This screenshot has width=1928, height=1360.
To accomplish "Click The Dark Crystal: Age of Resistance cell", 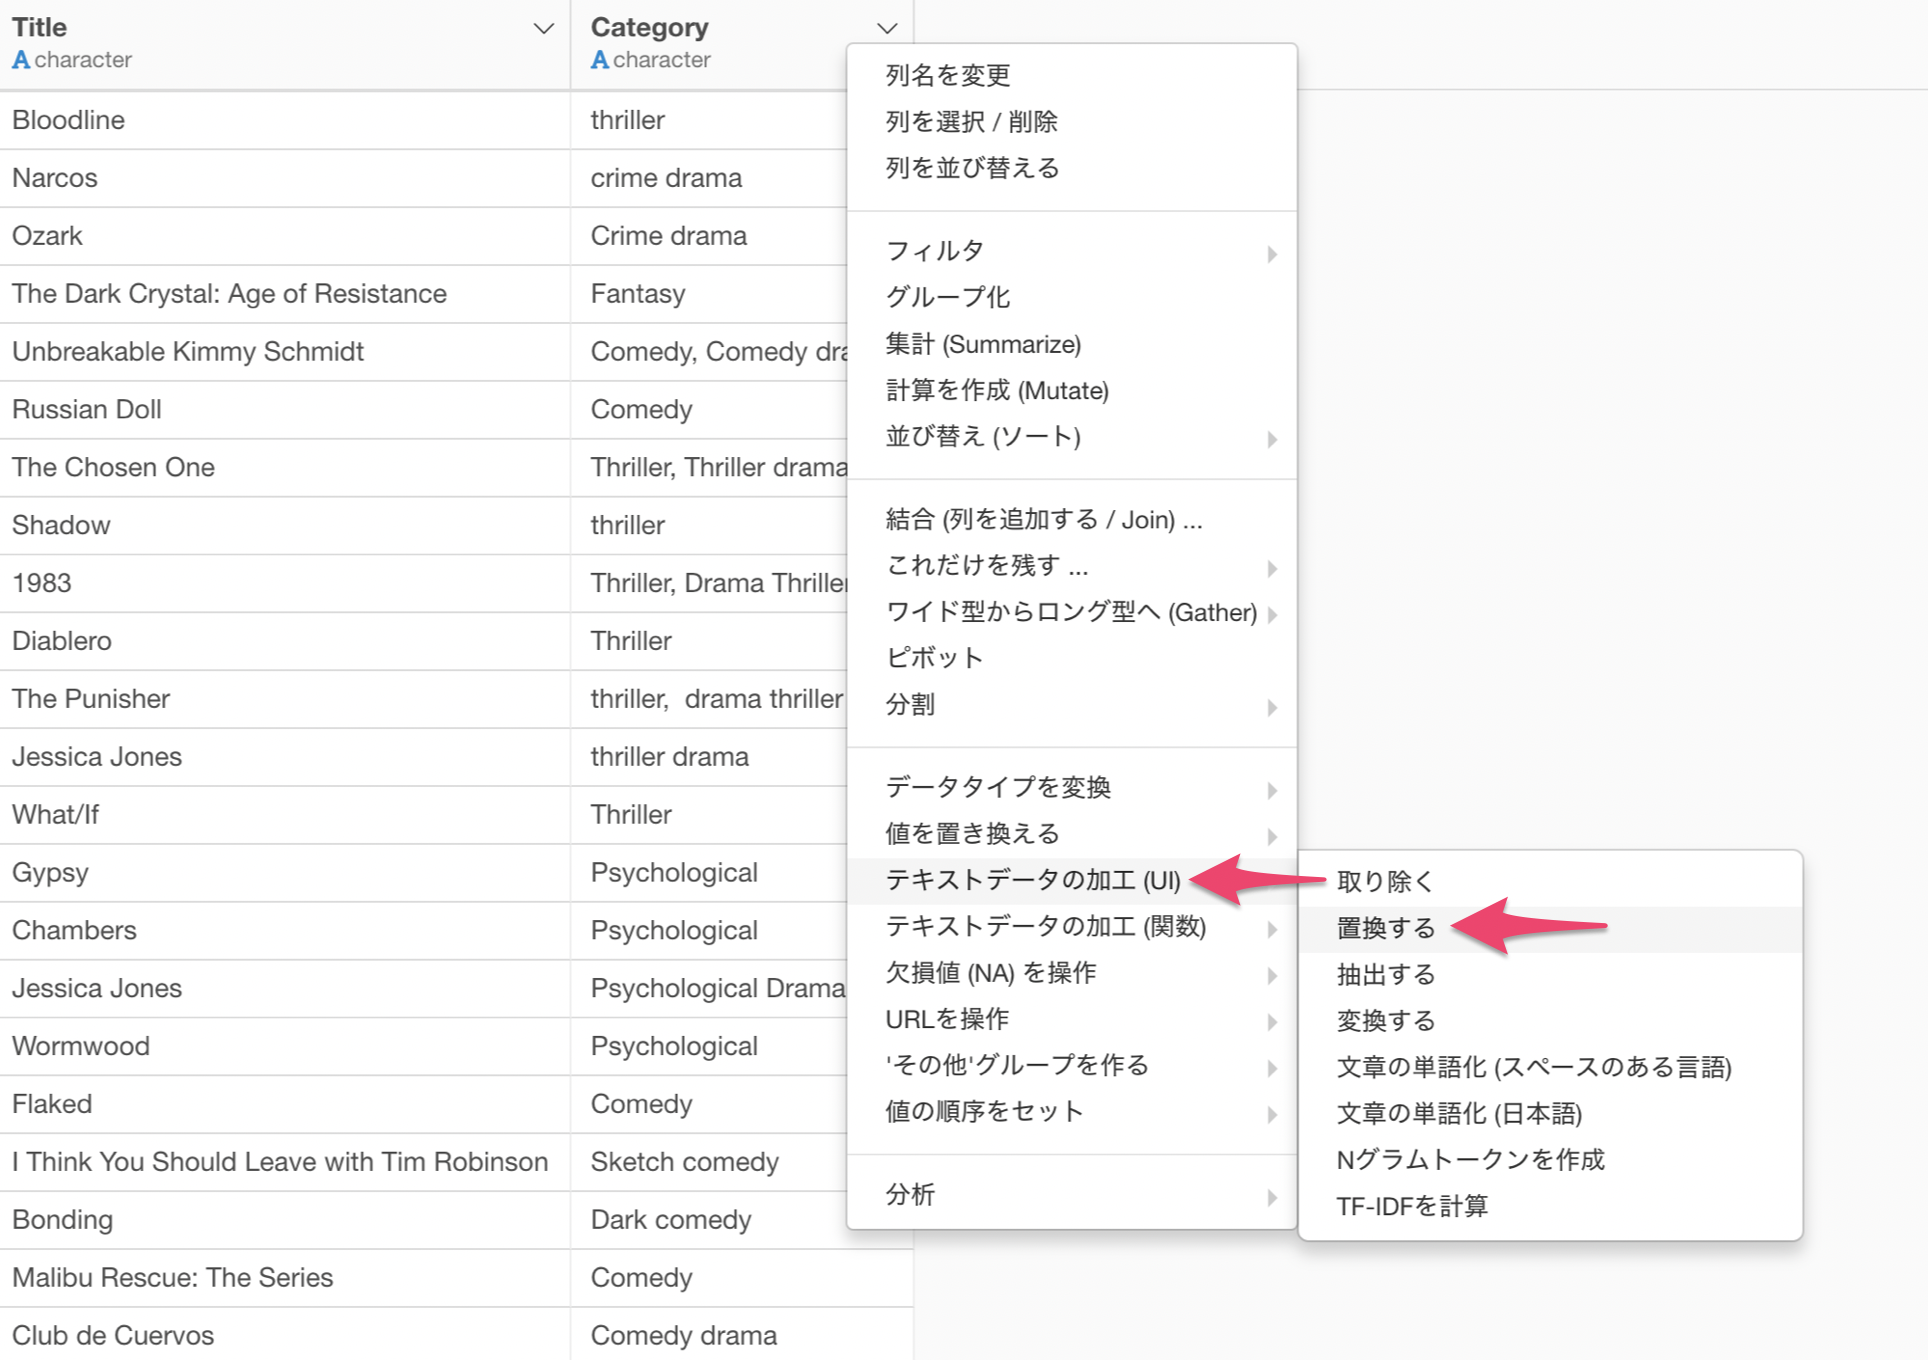I will (285, 294).
